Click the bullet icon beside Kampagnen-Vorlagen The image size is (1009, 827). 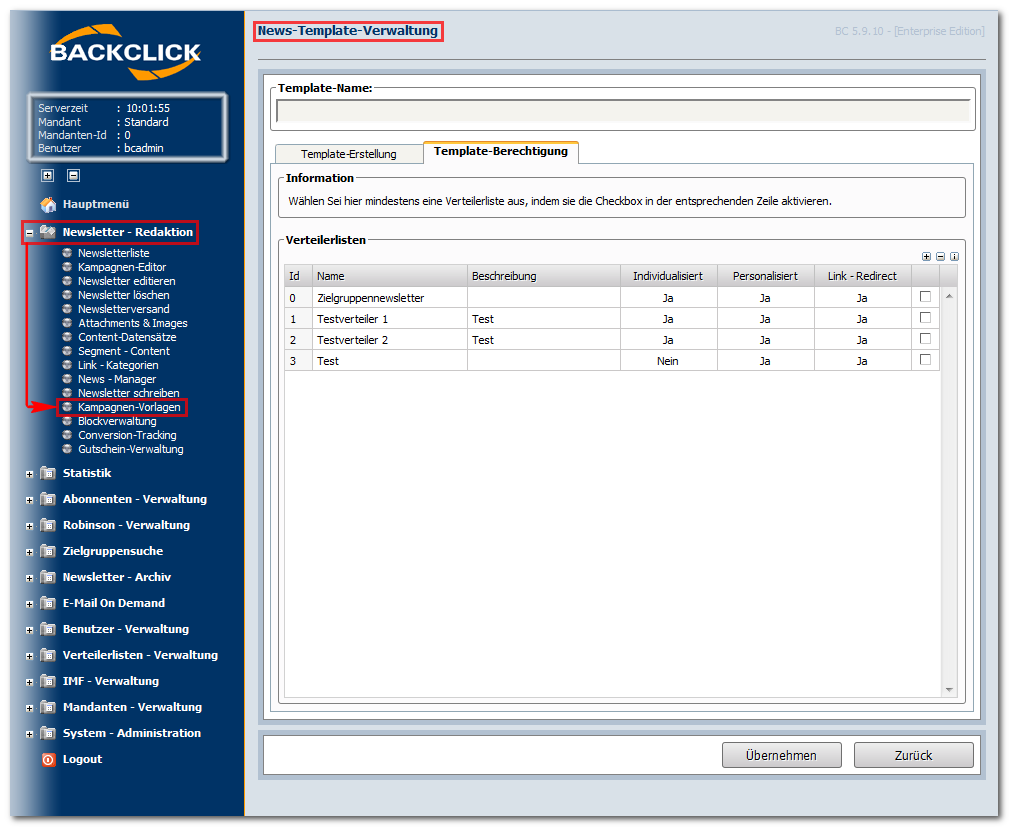(67, 408)
